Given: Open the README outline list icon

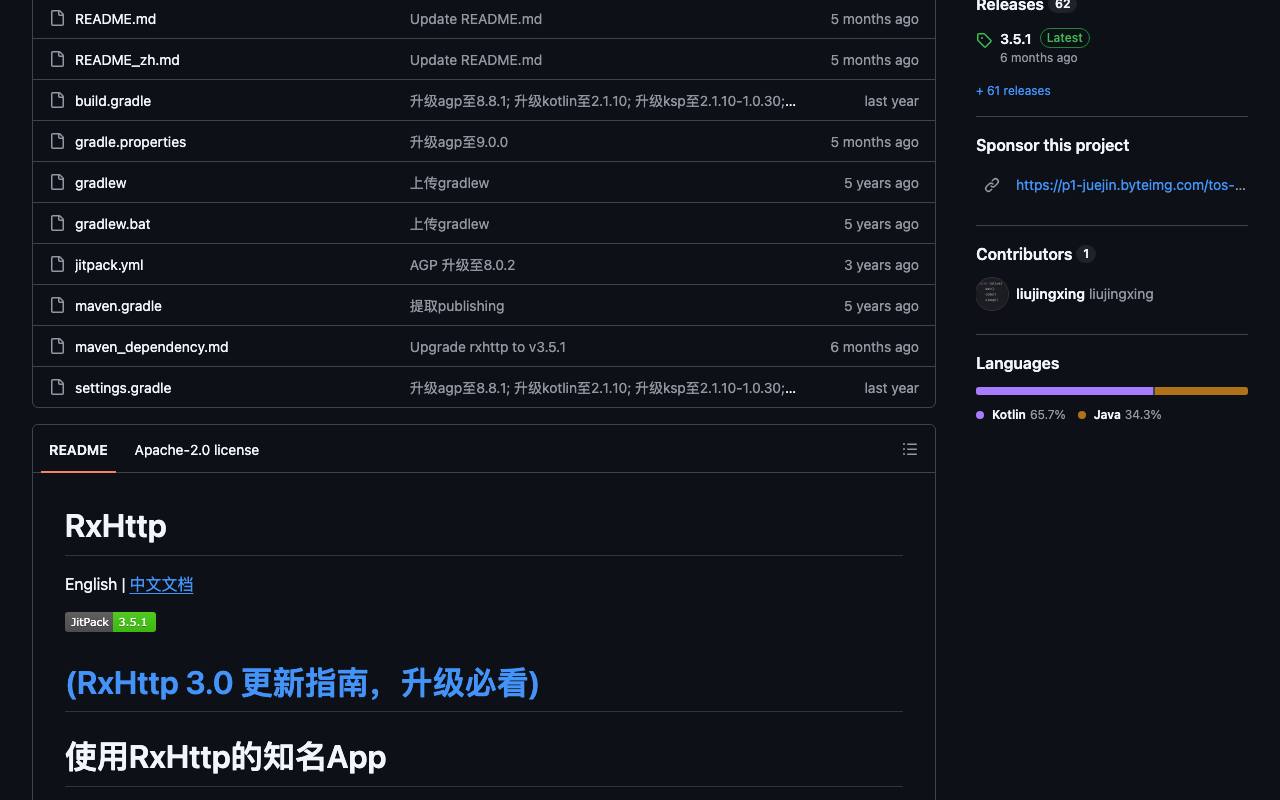Looking at the screenshot, I should tap(910, 449).
